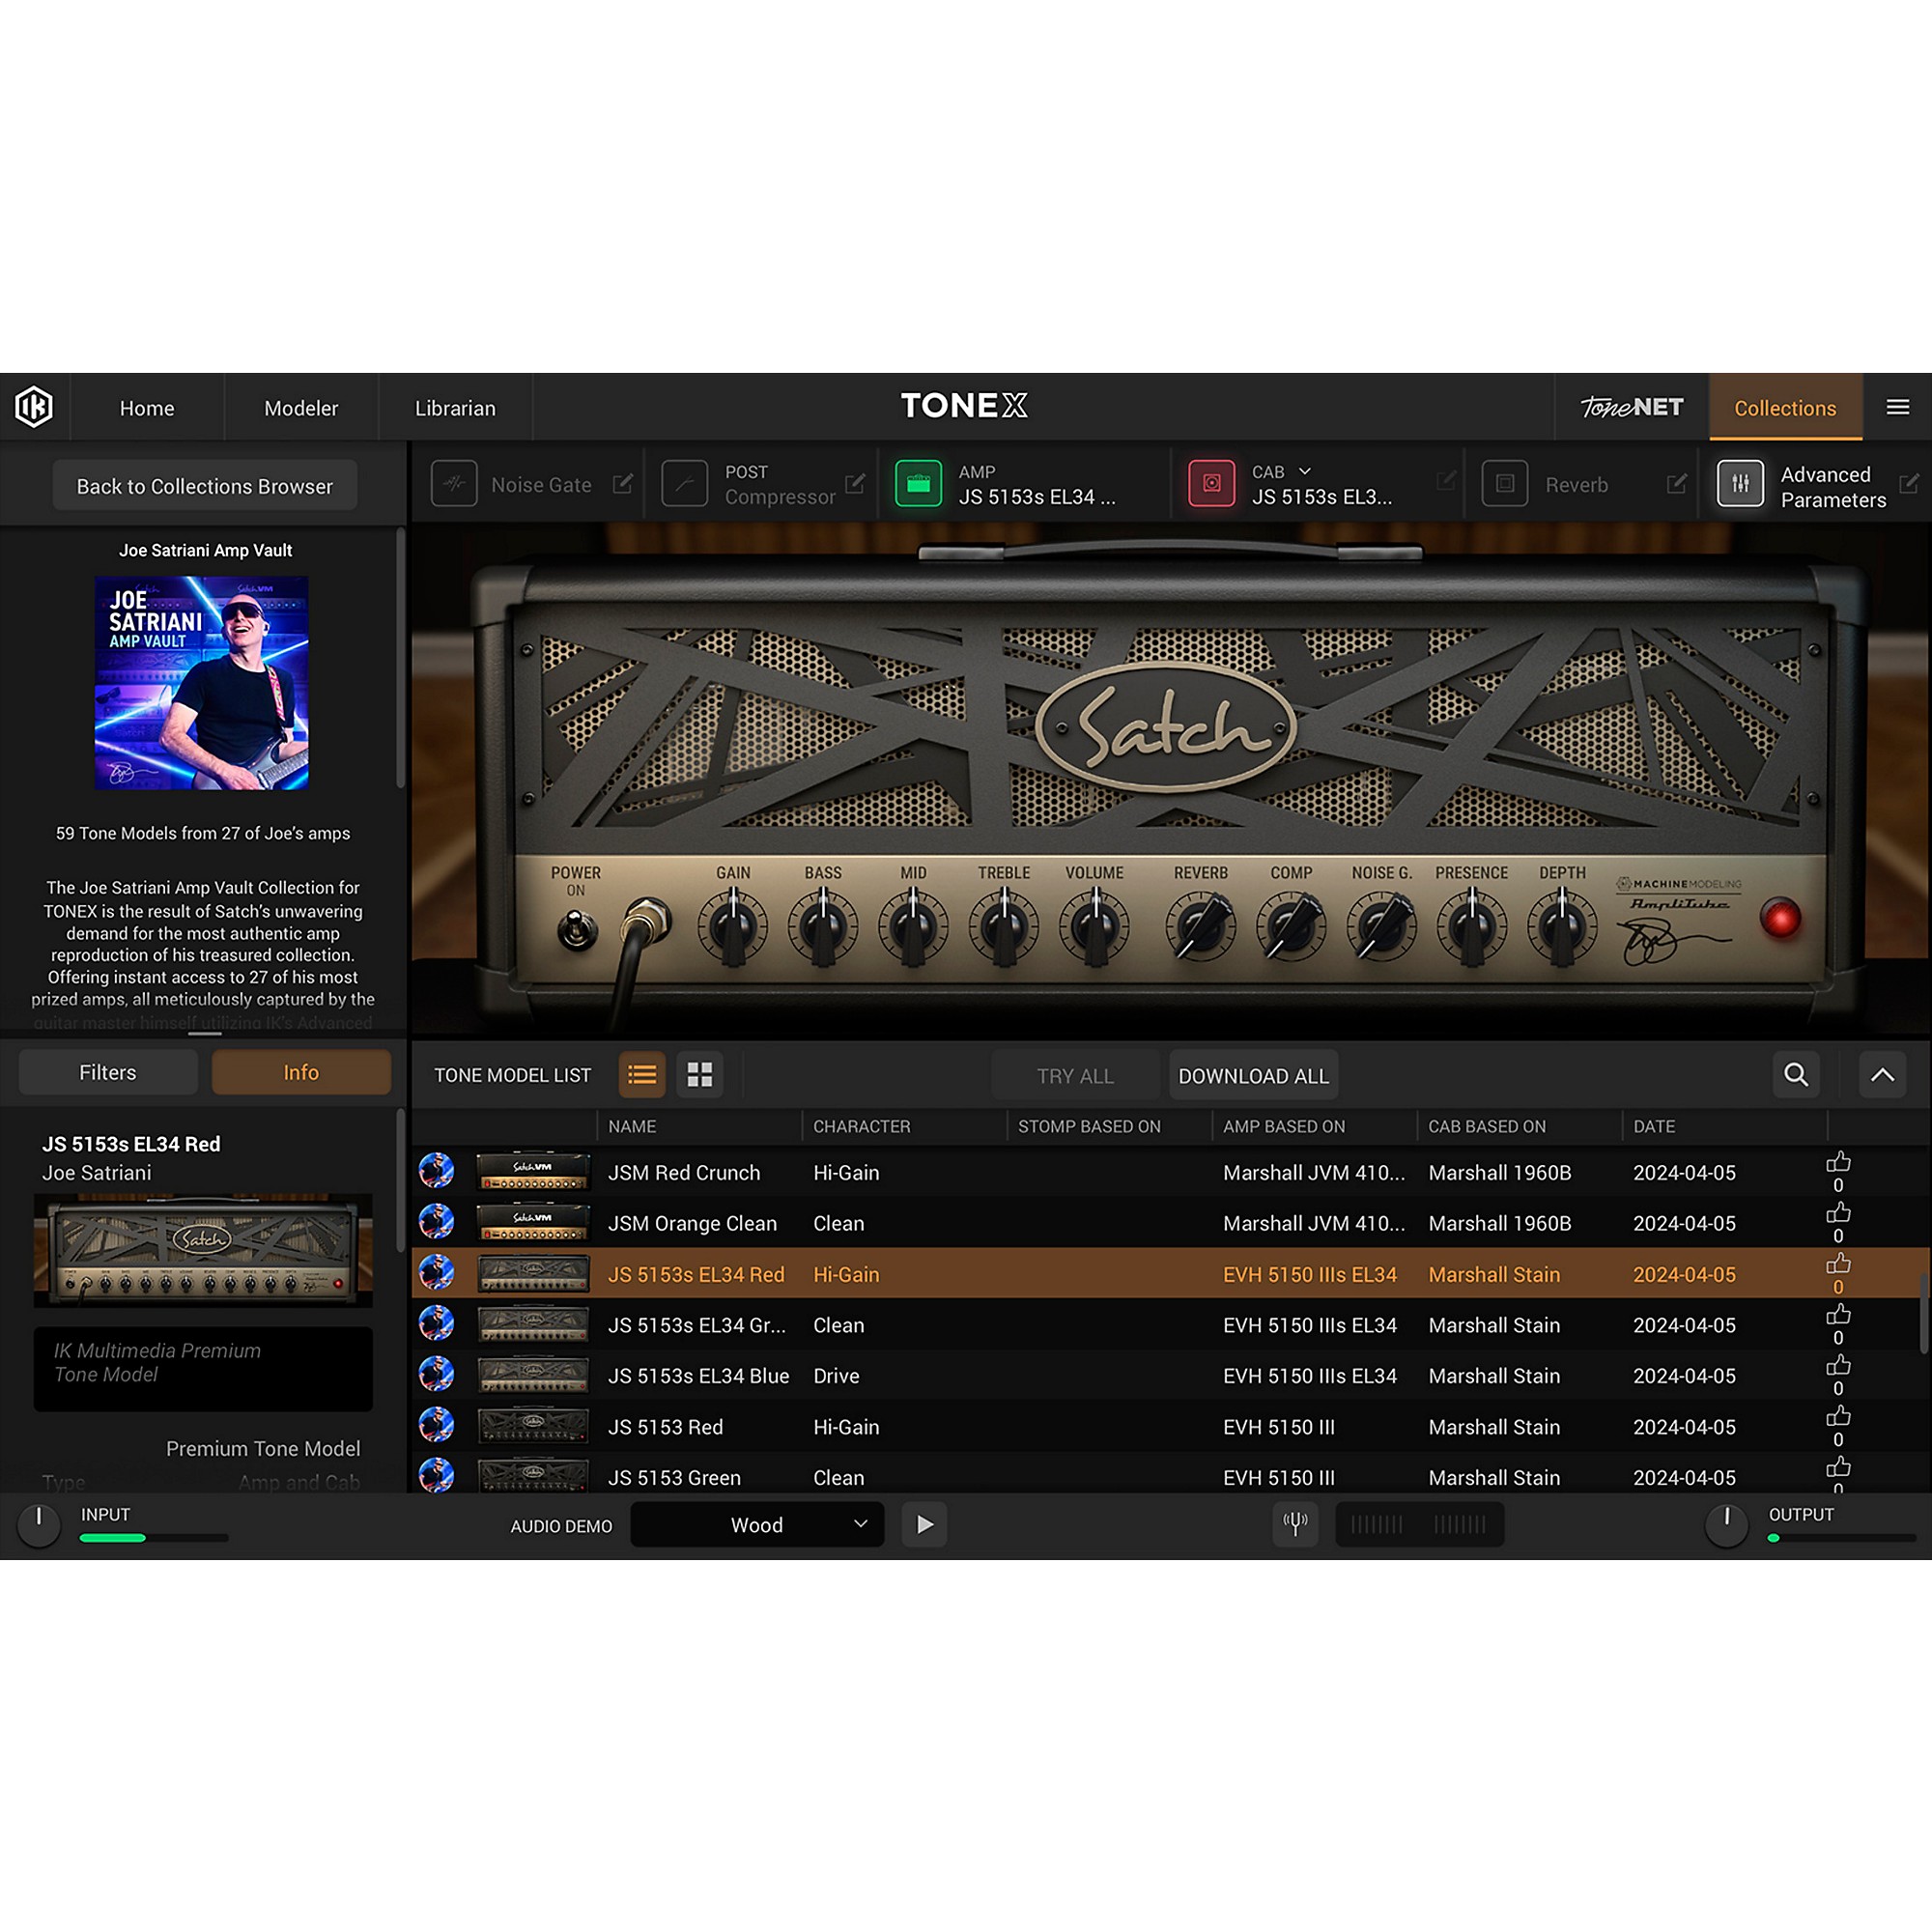Click the DOWNLOAD ALL button

tap(1254, 1076)
